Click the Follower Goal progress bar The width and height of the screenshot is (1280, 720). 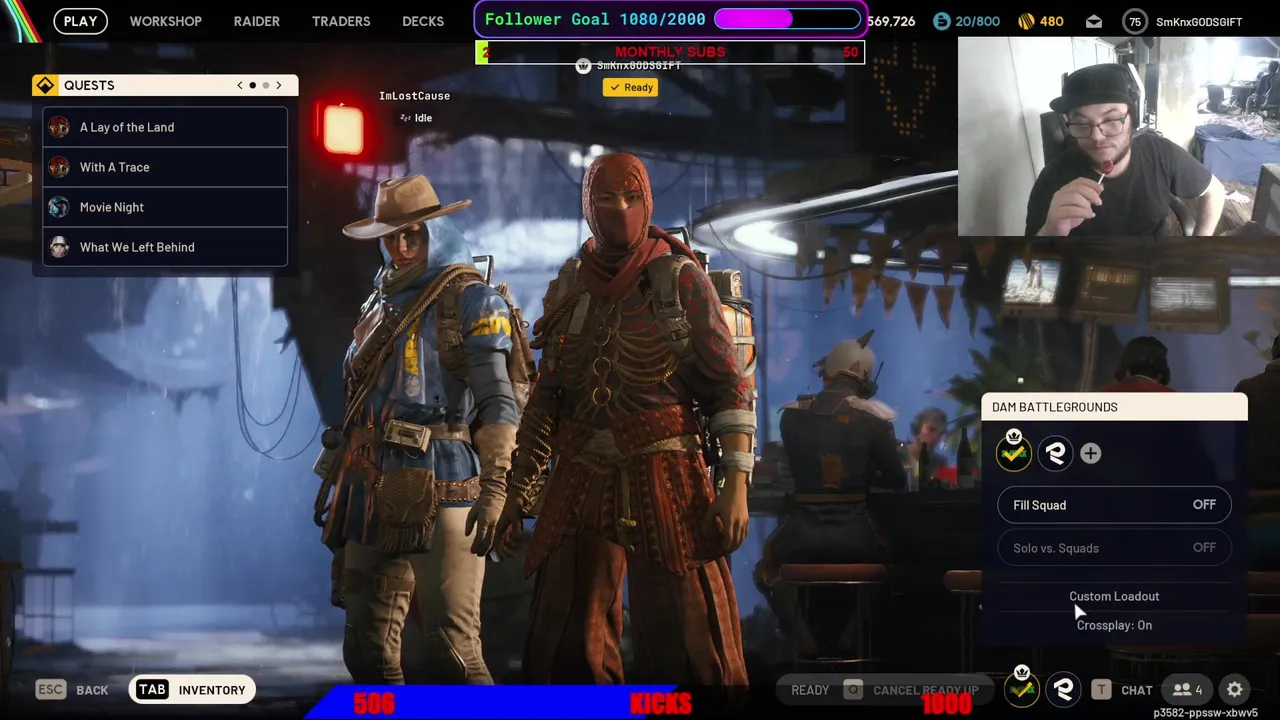pos(787,19)
